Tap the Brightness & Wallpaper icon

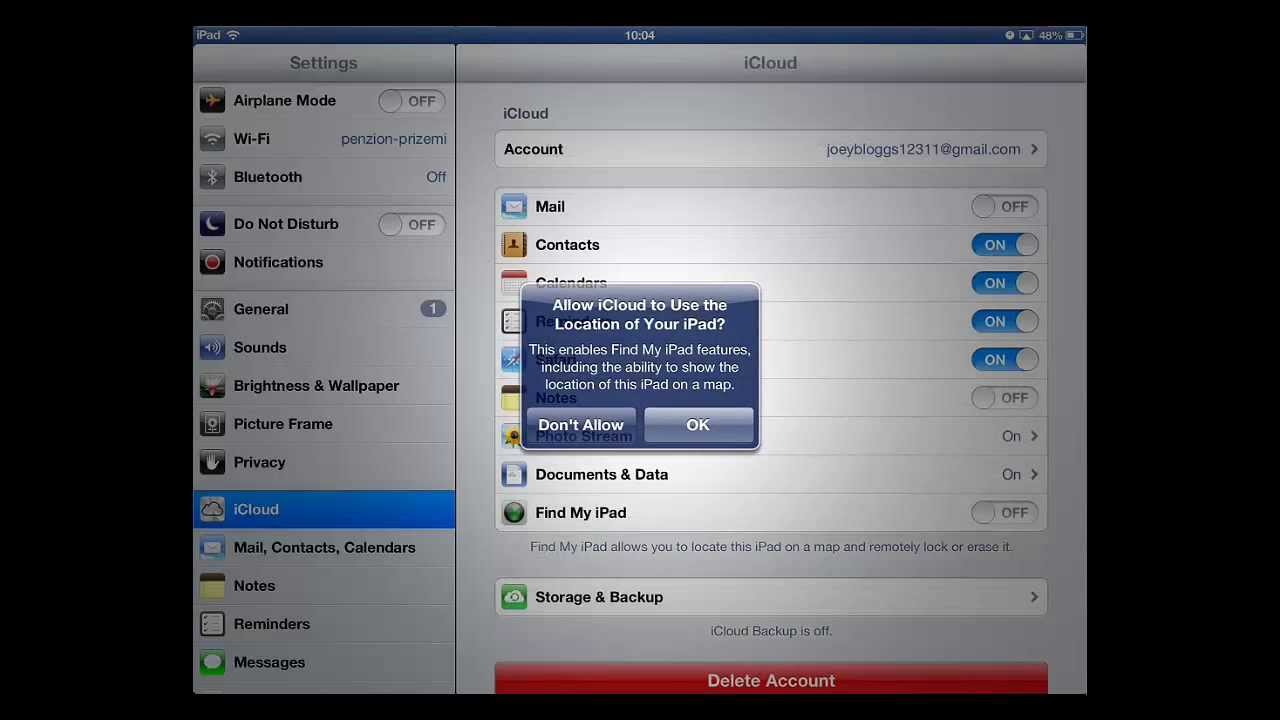click(212, 386)
